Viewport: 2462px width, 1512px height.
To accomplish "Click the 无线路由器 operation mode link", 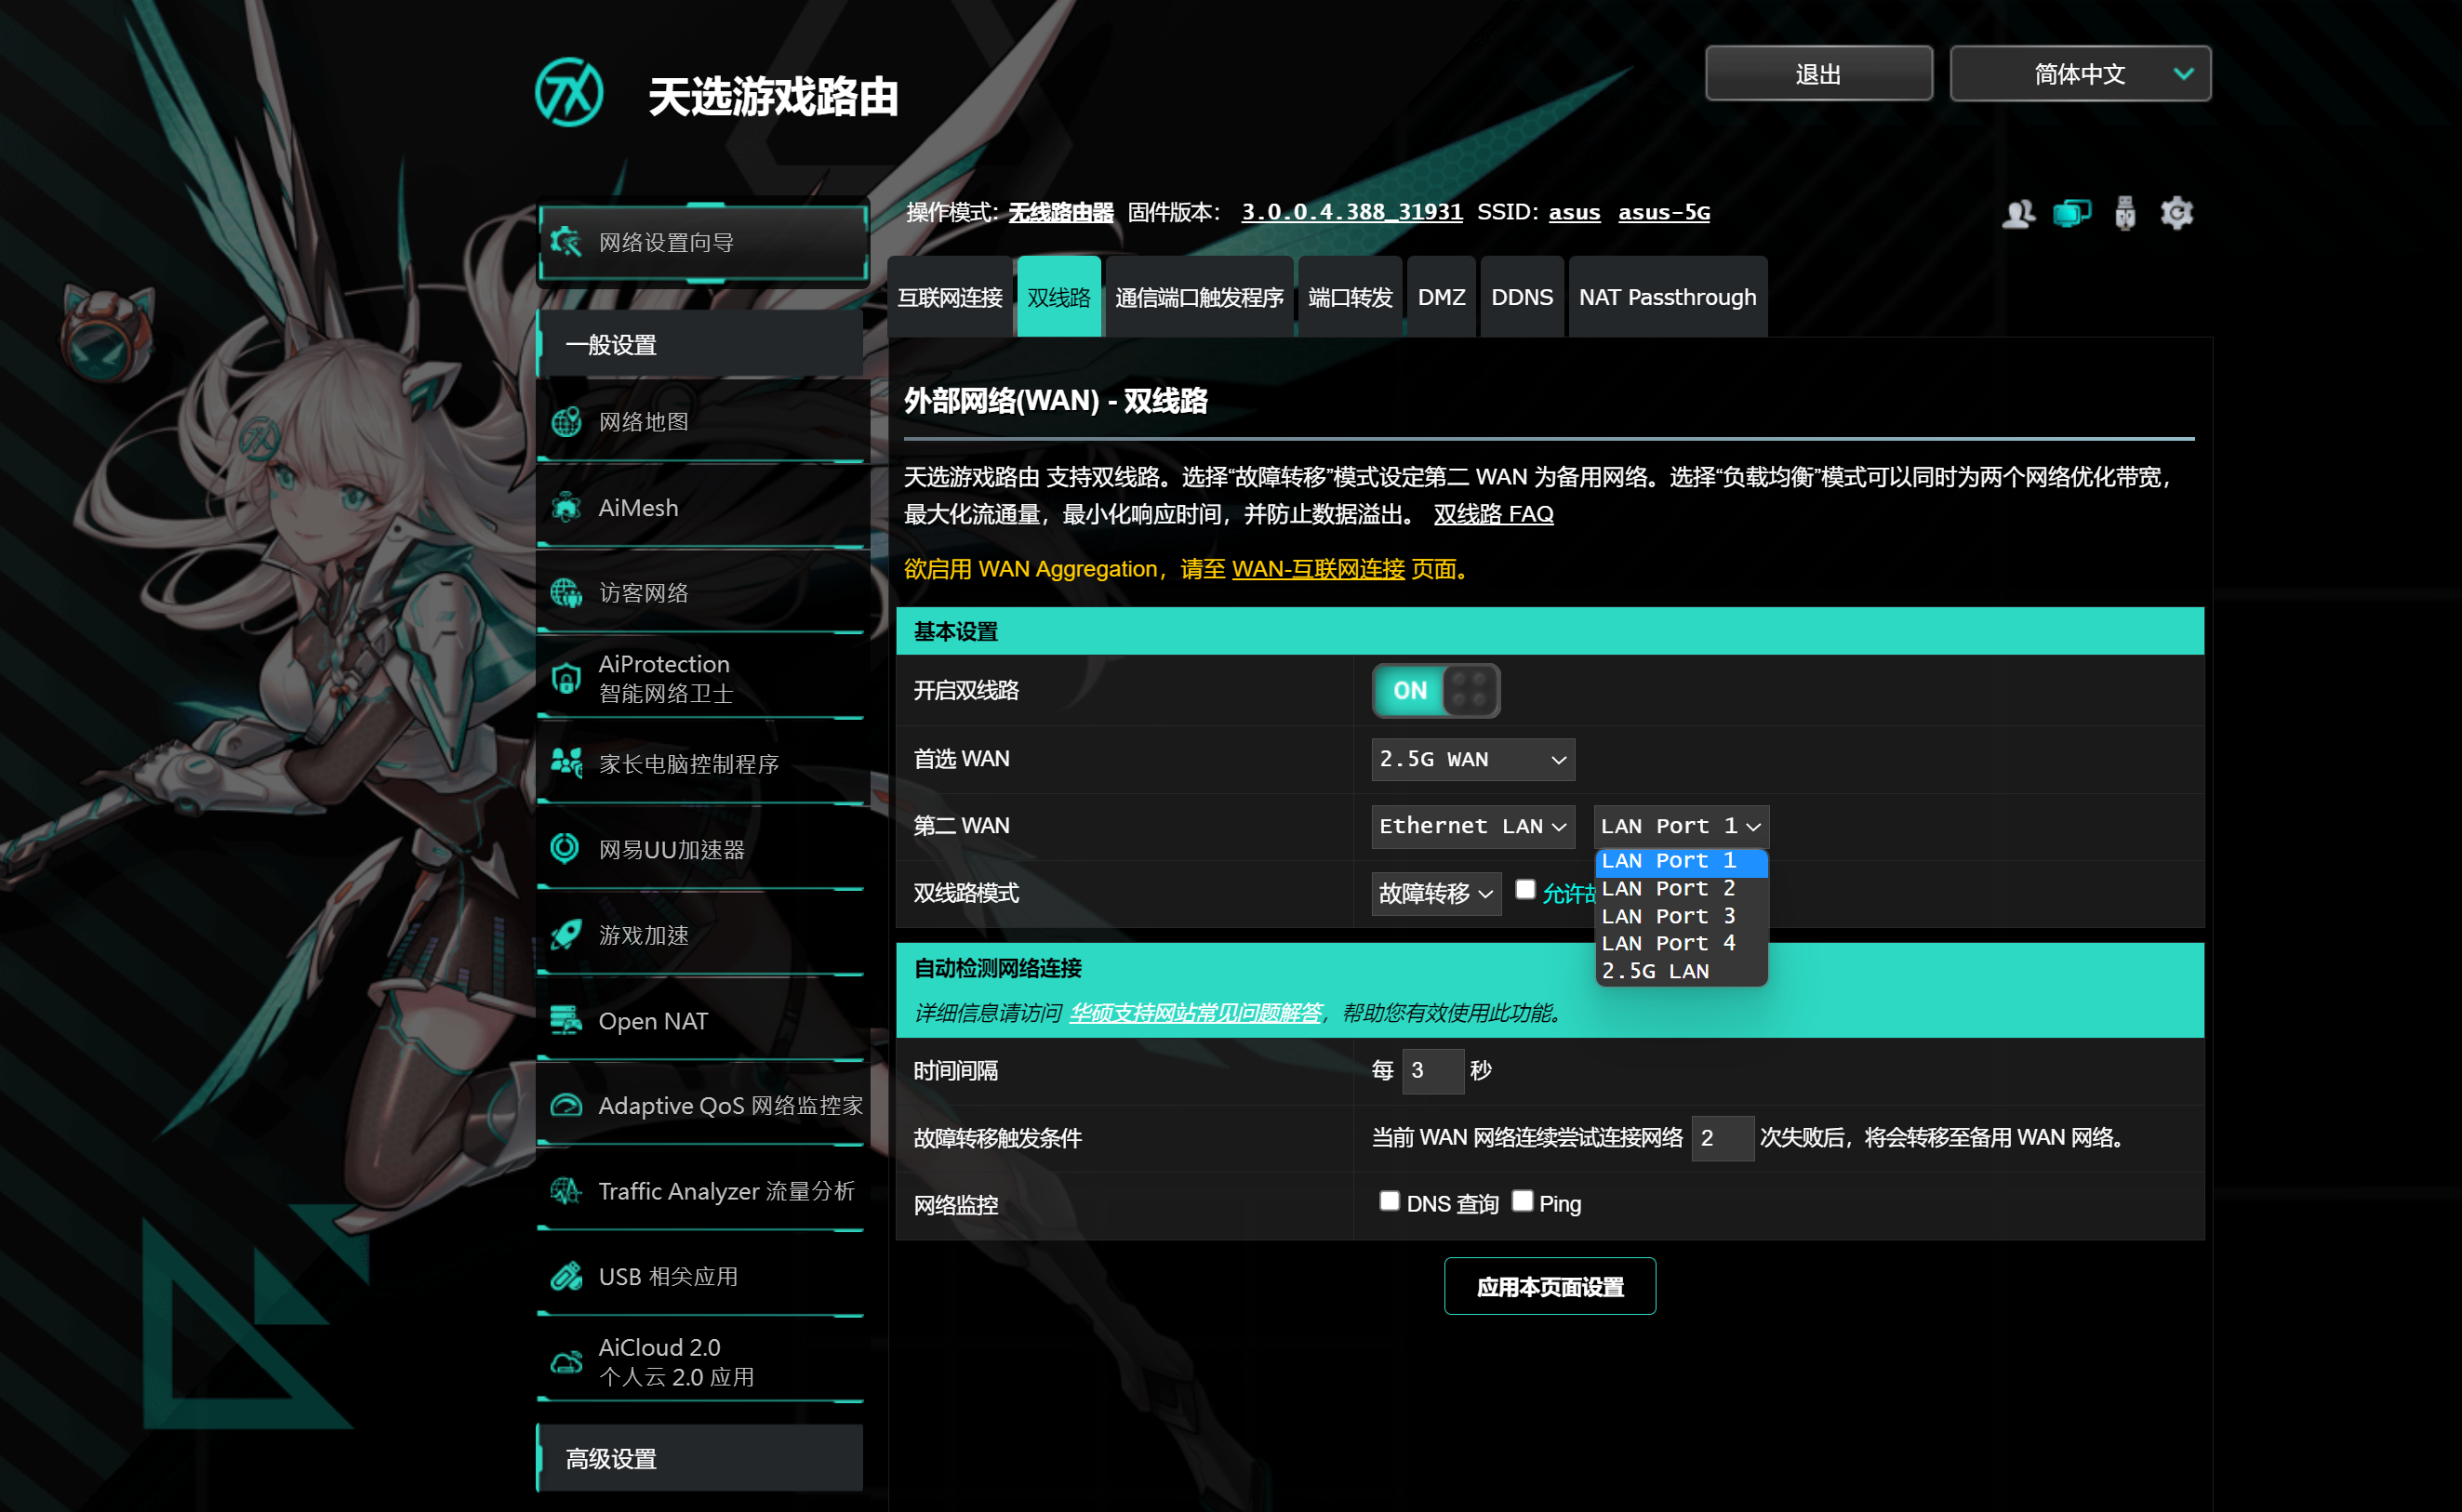I will click(1060, 212).
